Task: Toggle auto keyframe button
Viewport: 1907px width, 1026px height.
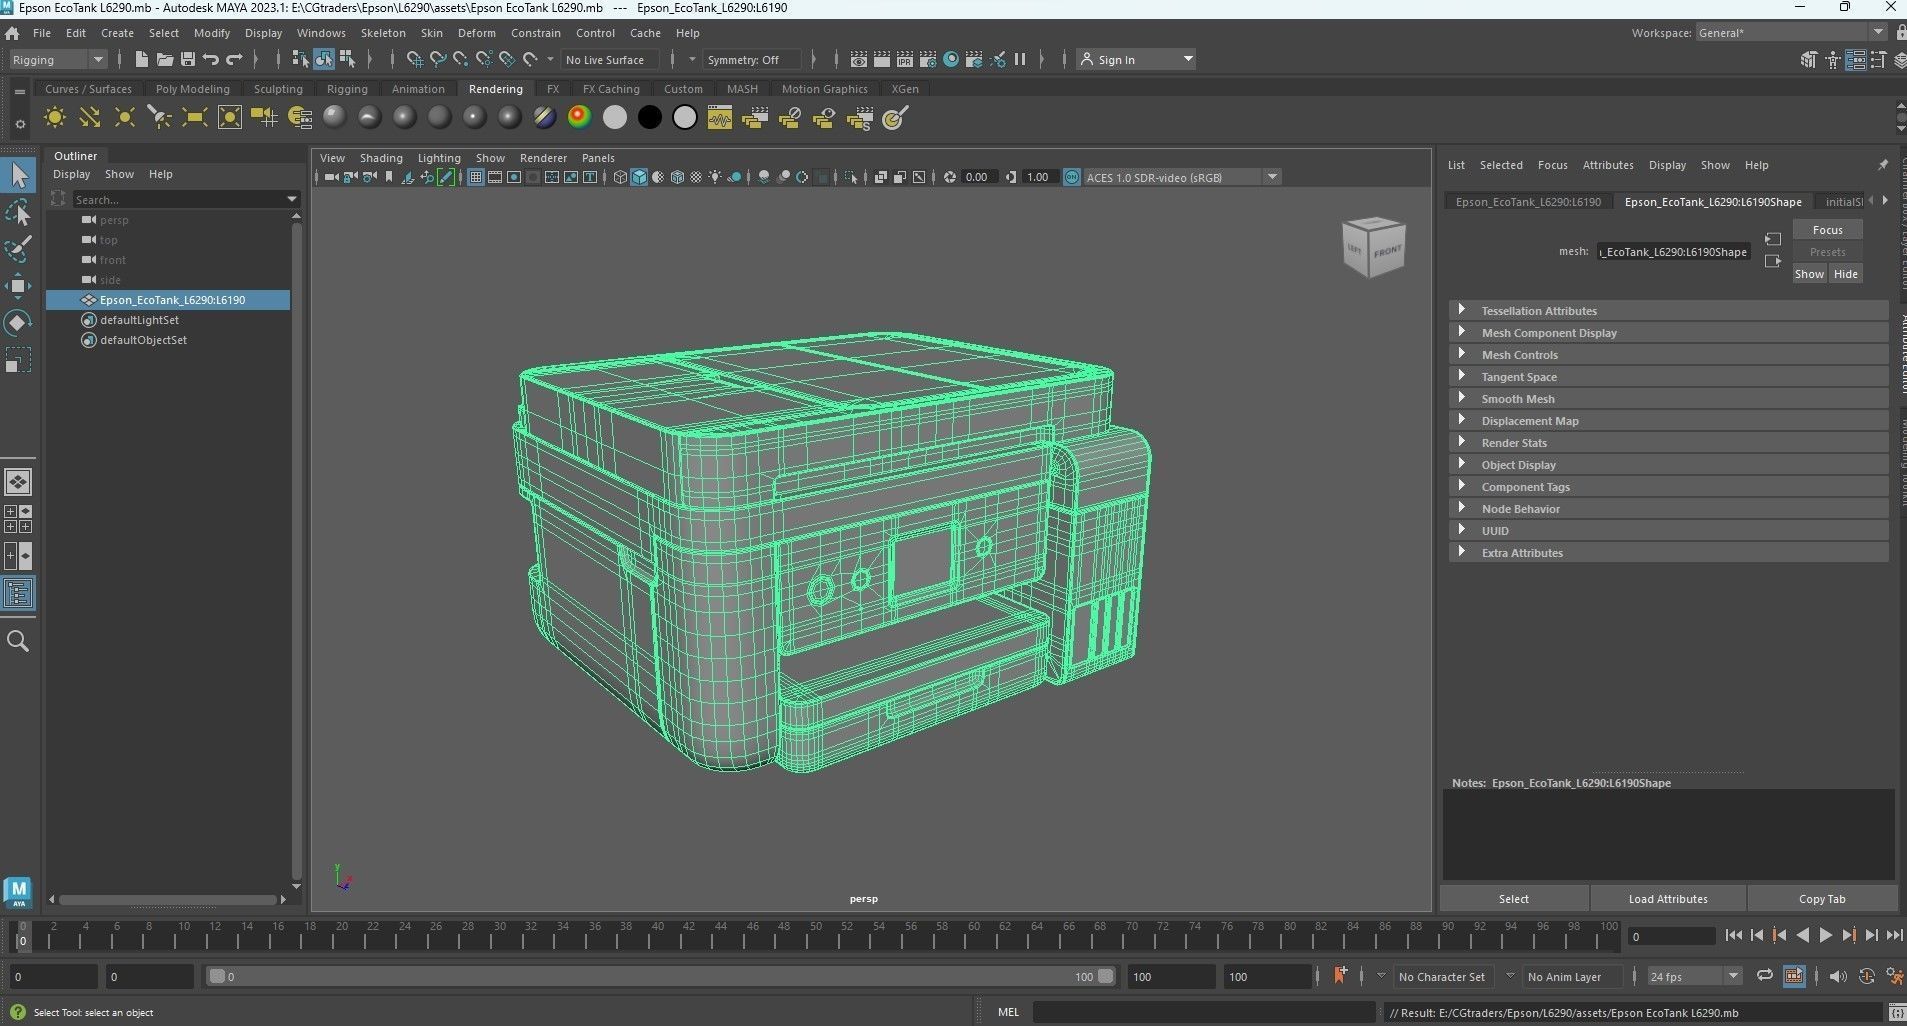Action: coord(1866,976)
